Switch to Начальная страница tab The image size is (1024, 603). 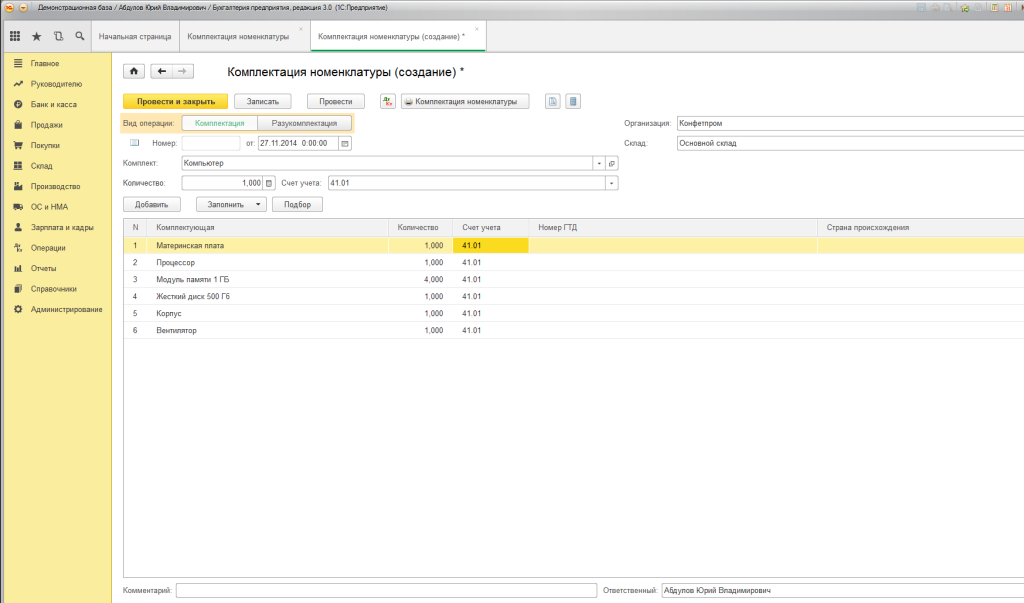pyautogui.click(x=135, y=37)
